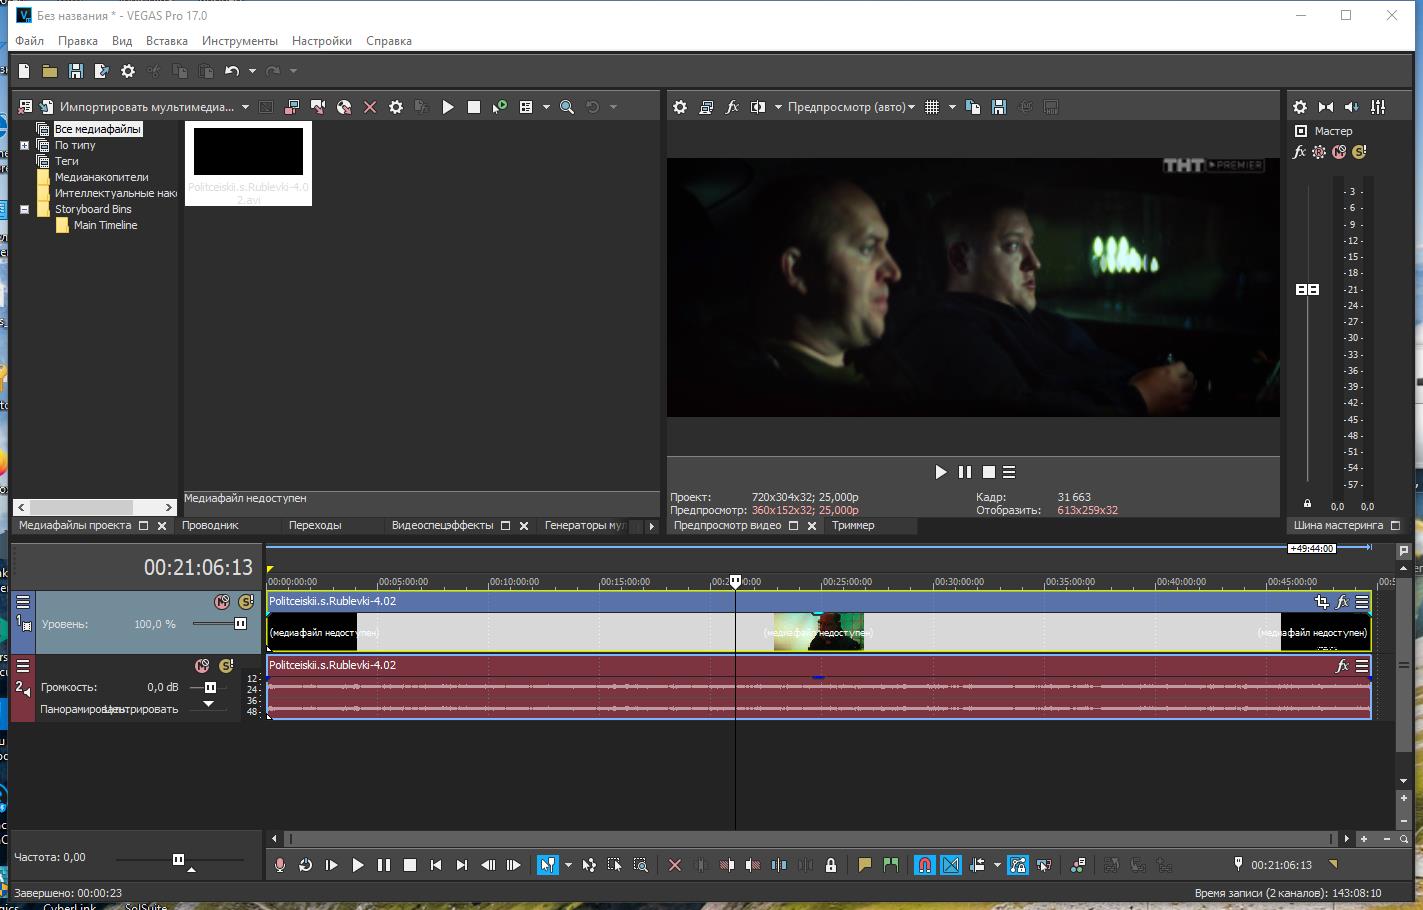The image size is (1423, 910).
Task: Insert a marker using the flag icon
Action: [x=864, y=865]
